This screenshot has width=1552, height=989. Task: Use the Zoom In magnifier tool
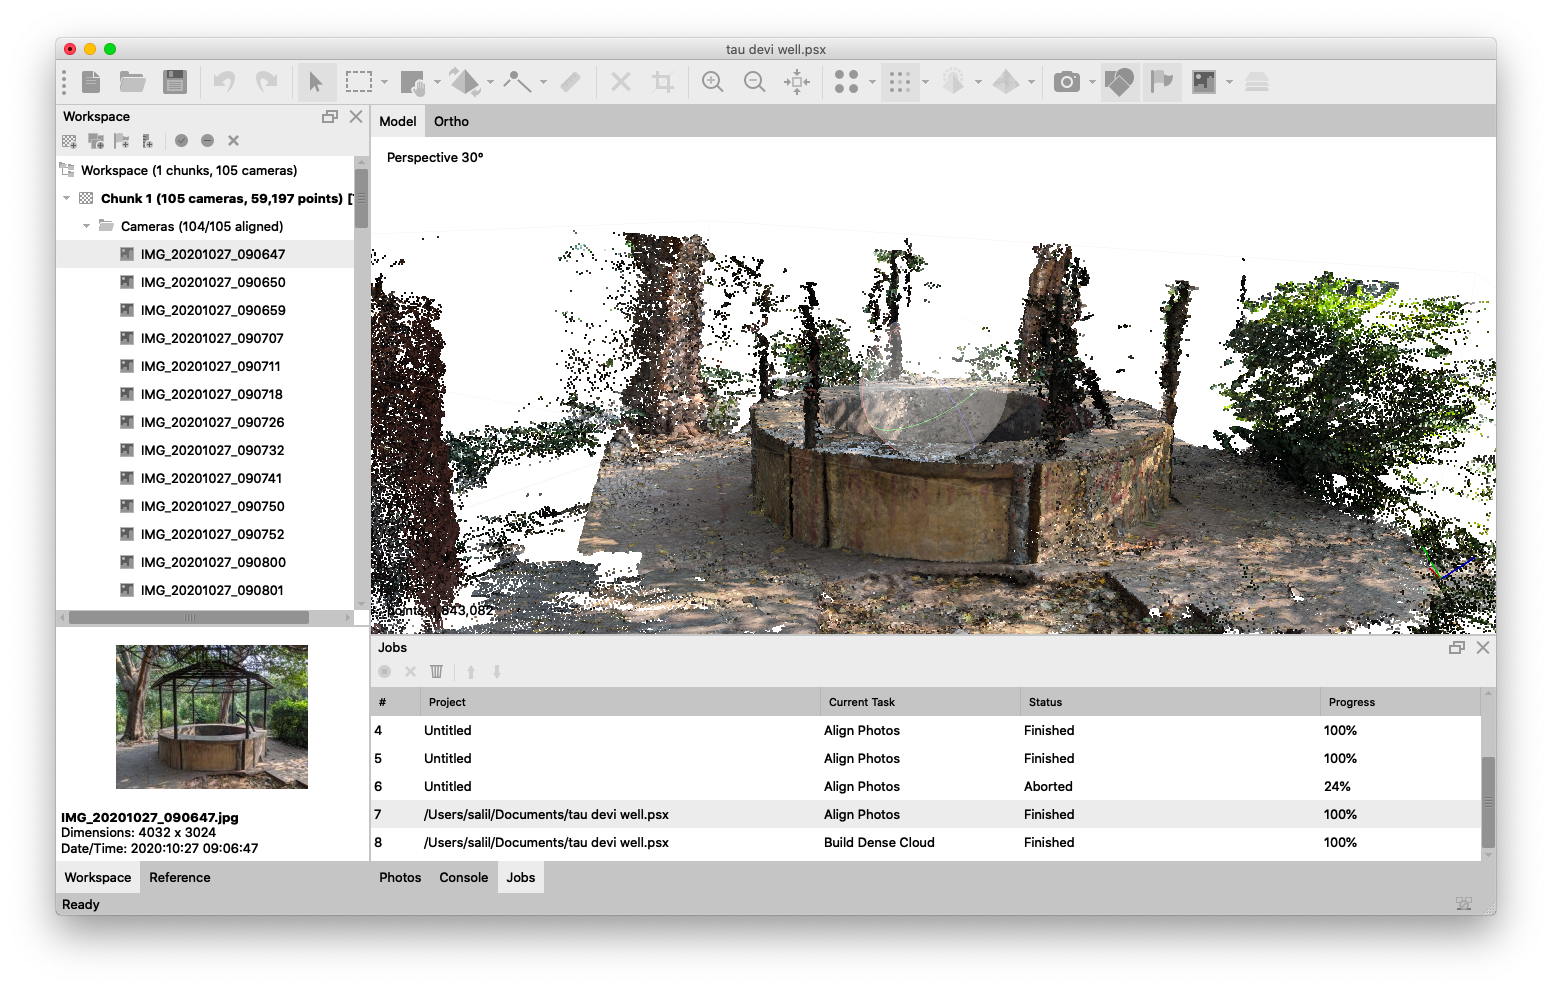[x=713, y=82]
